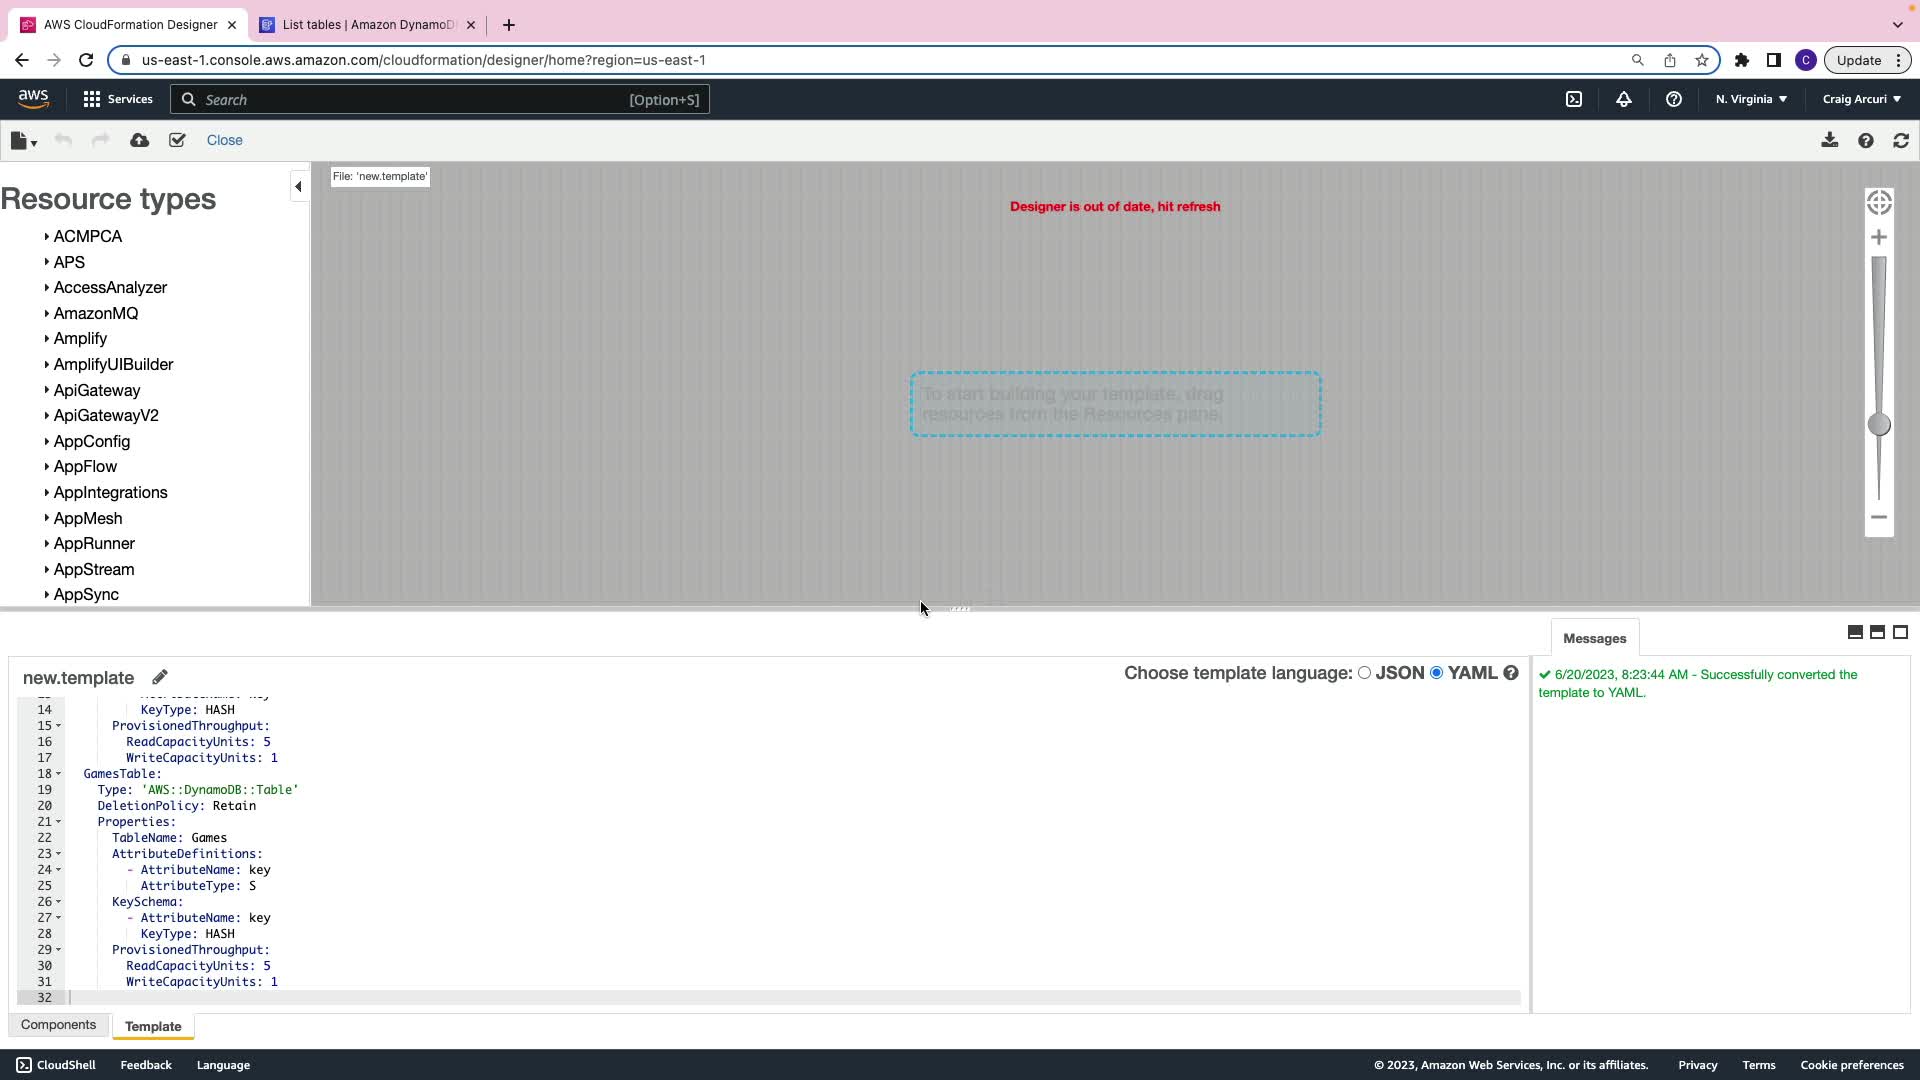Click the zoom in plus icon
The width and height of the screenshot is (1920, 1080).
pos(1879,238)
